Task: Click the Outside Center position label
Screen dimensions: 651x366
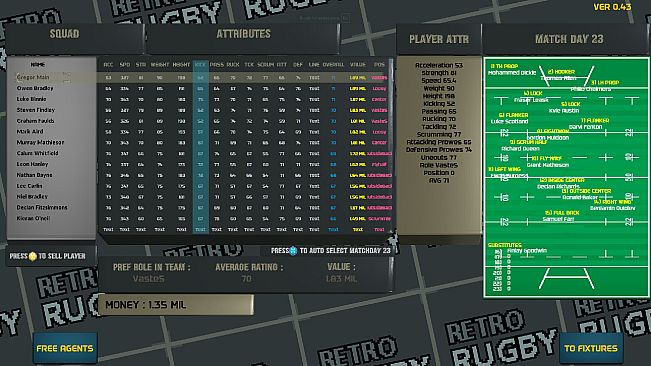Action: (x=586, y=191)
